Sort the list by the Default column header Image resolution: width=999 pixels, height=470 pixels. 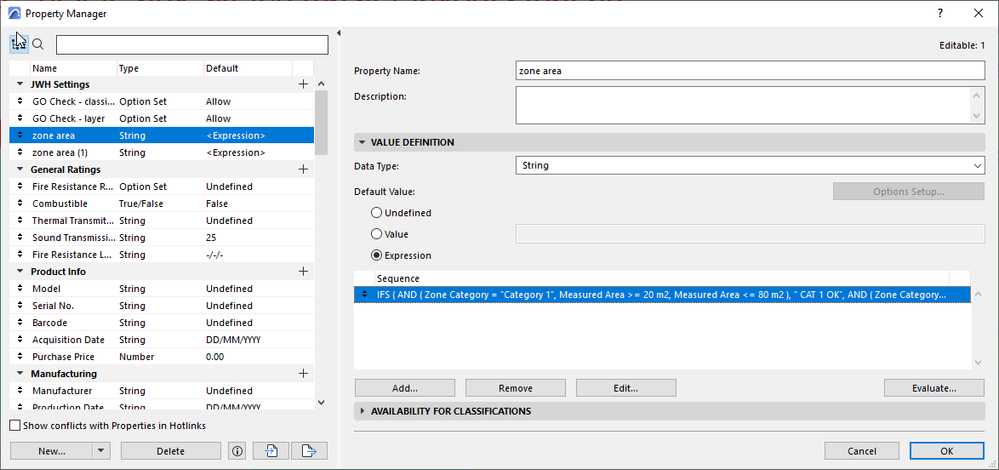pos(248,68)
